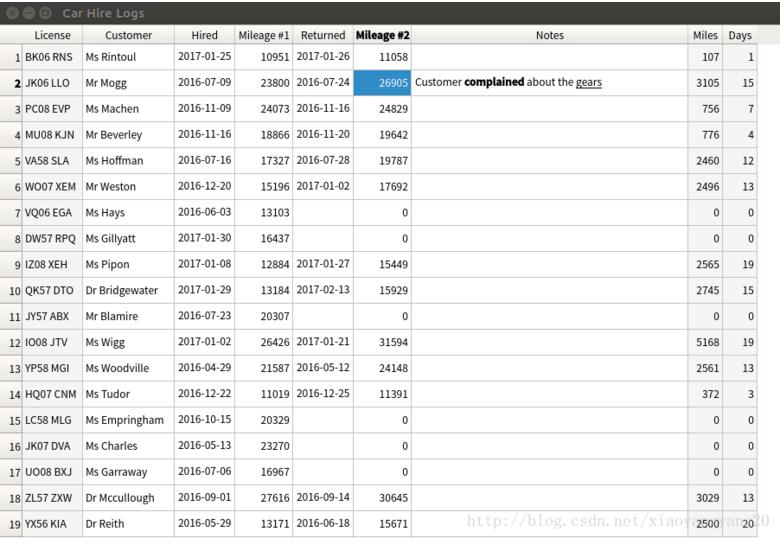
Task: Click the highlighted cell 26905
Action: point(383,83)
